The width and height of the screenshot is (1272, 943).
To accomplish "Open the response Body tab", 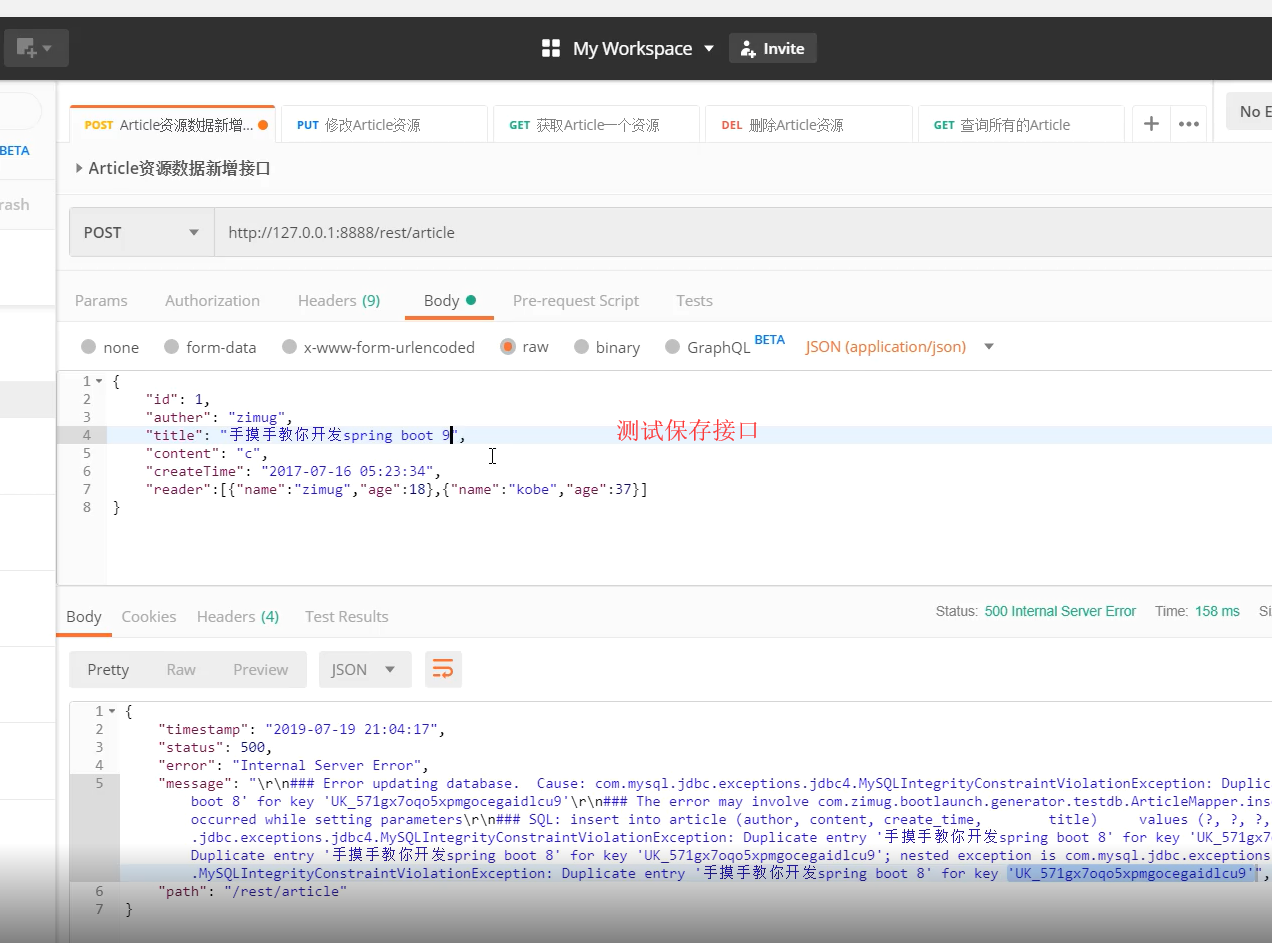I will [x=84, y=616].
